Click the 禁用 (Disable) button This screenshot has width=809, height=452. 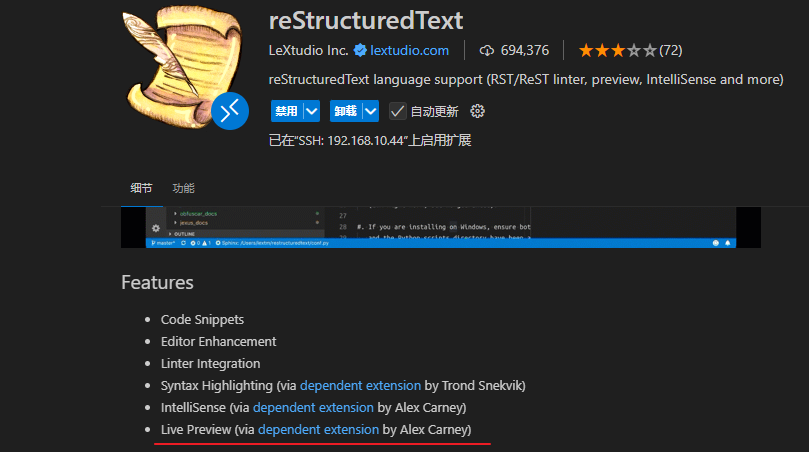286,111
